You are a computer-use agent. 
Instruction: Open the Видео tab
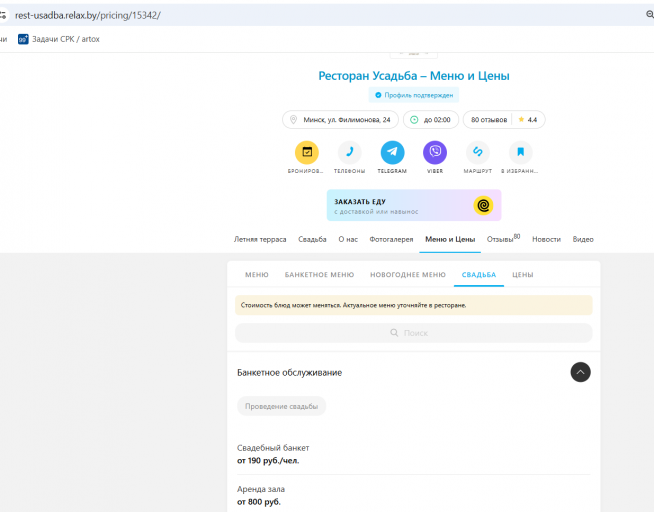point(583,239)
